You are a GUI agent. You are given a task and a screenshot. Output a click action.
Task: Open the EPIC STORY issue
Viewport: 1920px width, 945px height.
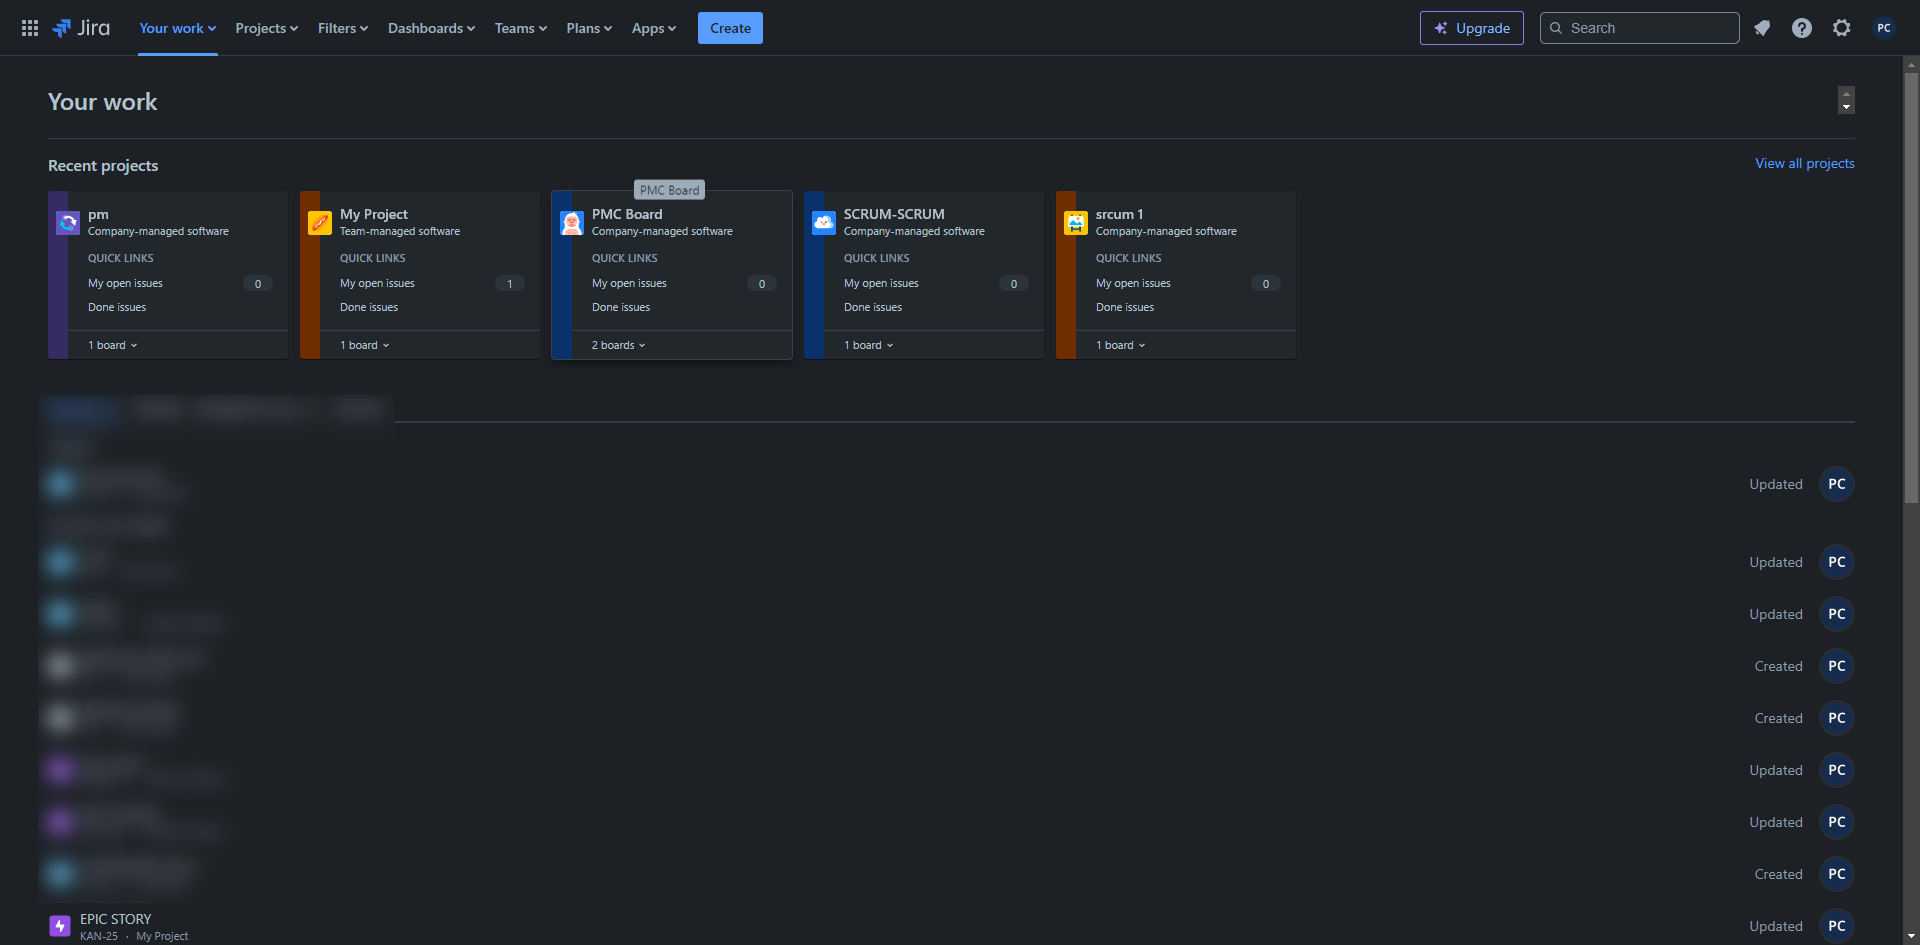(x=116, y=919)
